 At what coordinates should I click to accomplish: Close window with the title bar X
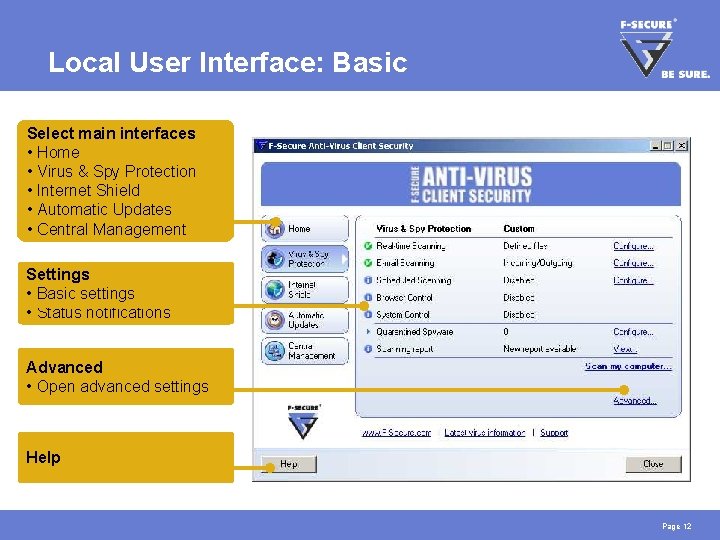pos(682,146)
